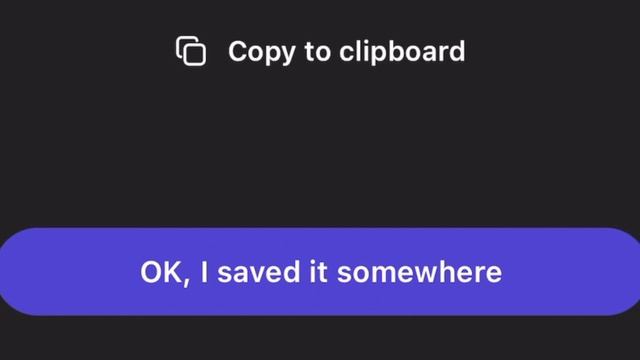The width and height of the screenshot is (640, 360).
Task: Invoke copy action via its icon
Action: click(191, 51)
